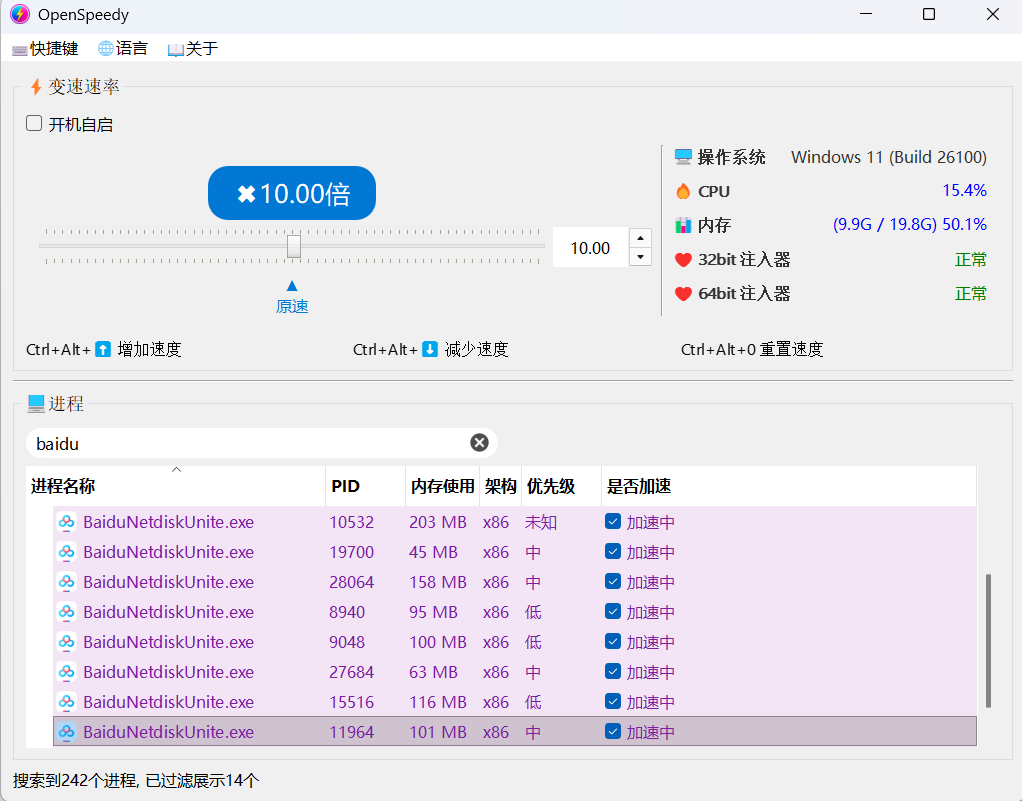Viewport: 1022px width, 801px height.
Task: Click the 原速 original speed label
Action: tap(292, 307)
